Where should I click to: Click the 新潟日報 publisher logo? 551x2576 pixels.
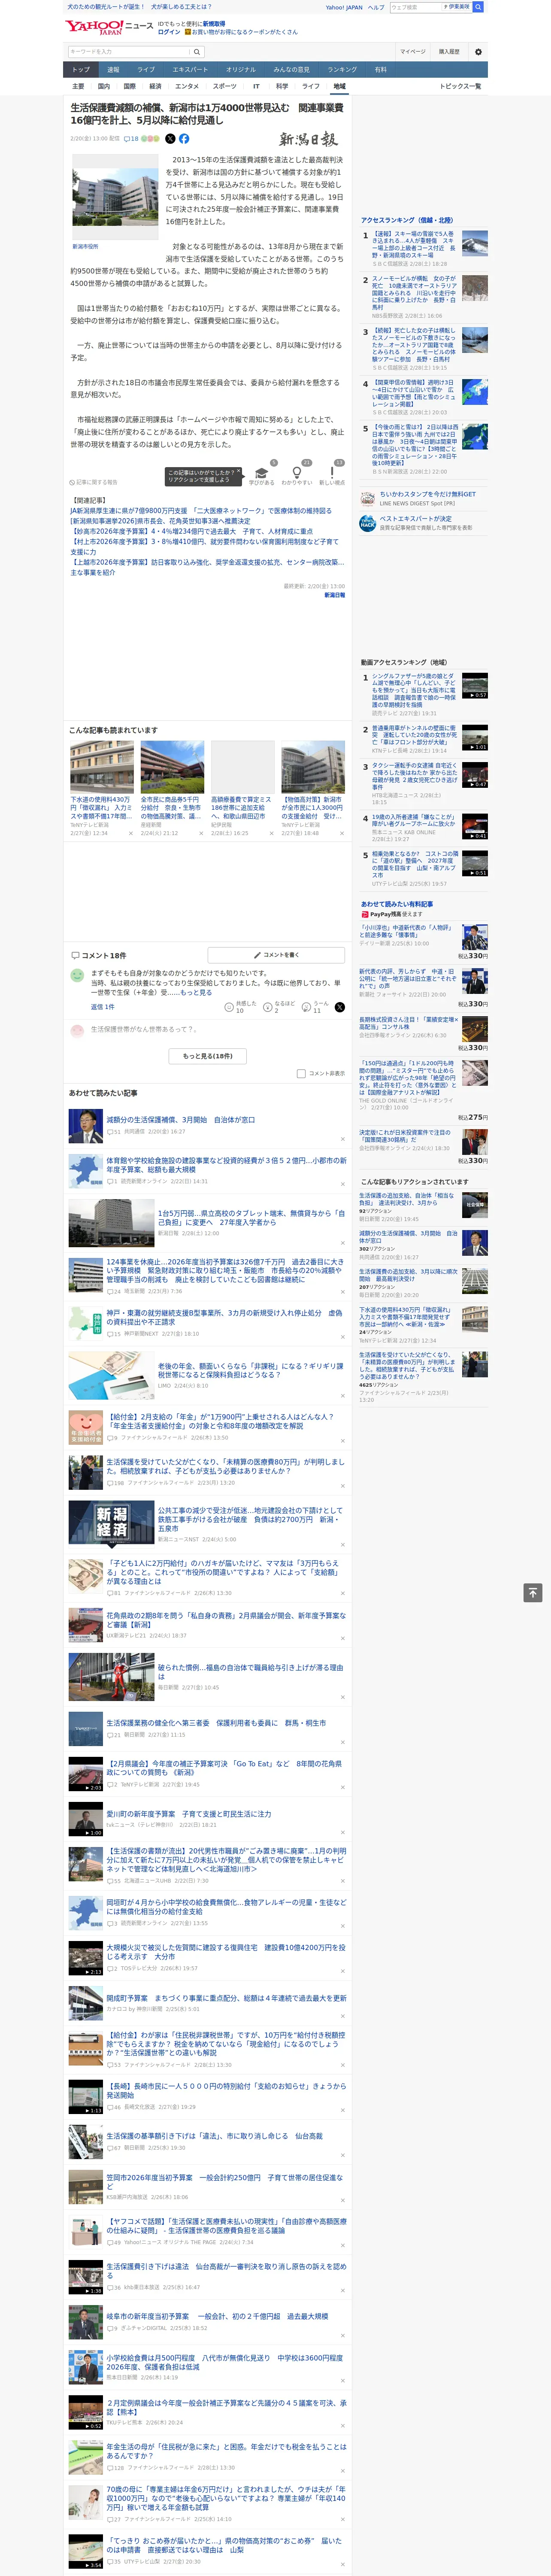(308, 139)
